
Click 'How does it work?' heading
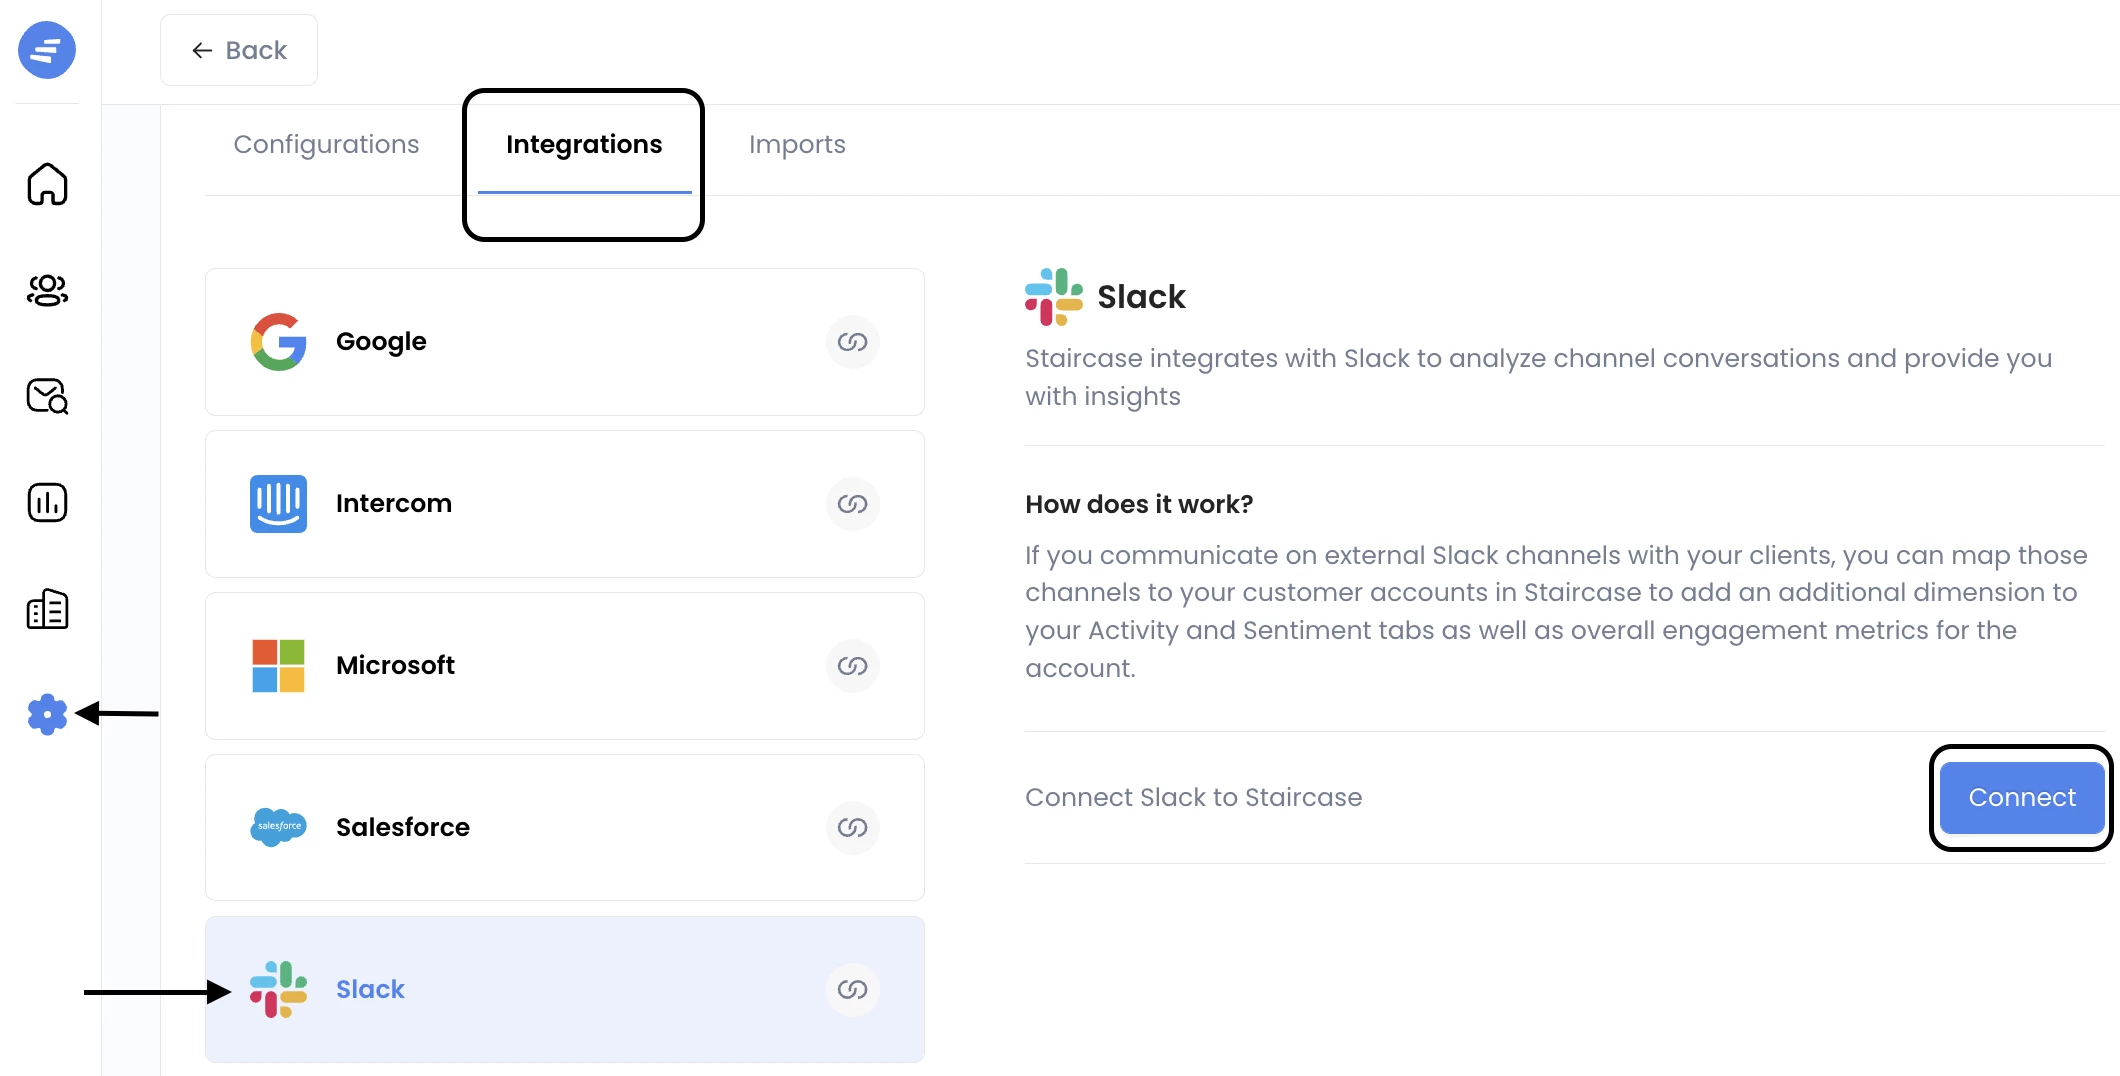click(x=1139, y=504)
